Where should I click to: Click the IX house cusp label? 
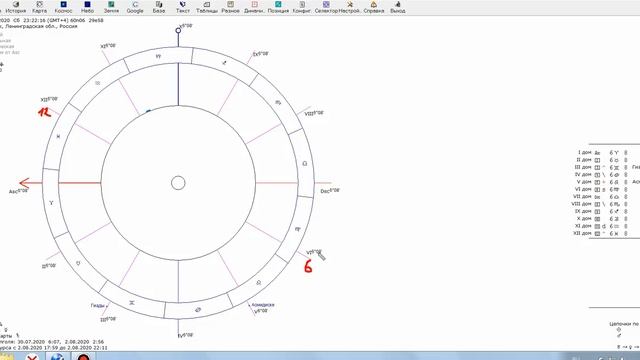[x=261, y=54]
